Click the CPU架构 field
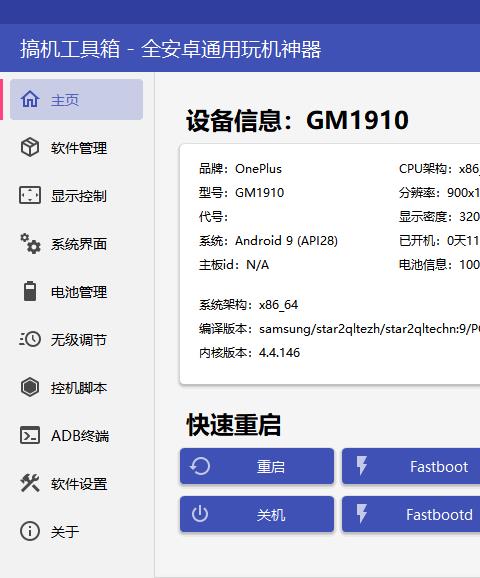 point(439,169)
